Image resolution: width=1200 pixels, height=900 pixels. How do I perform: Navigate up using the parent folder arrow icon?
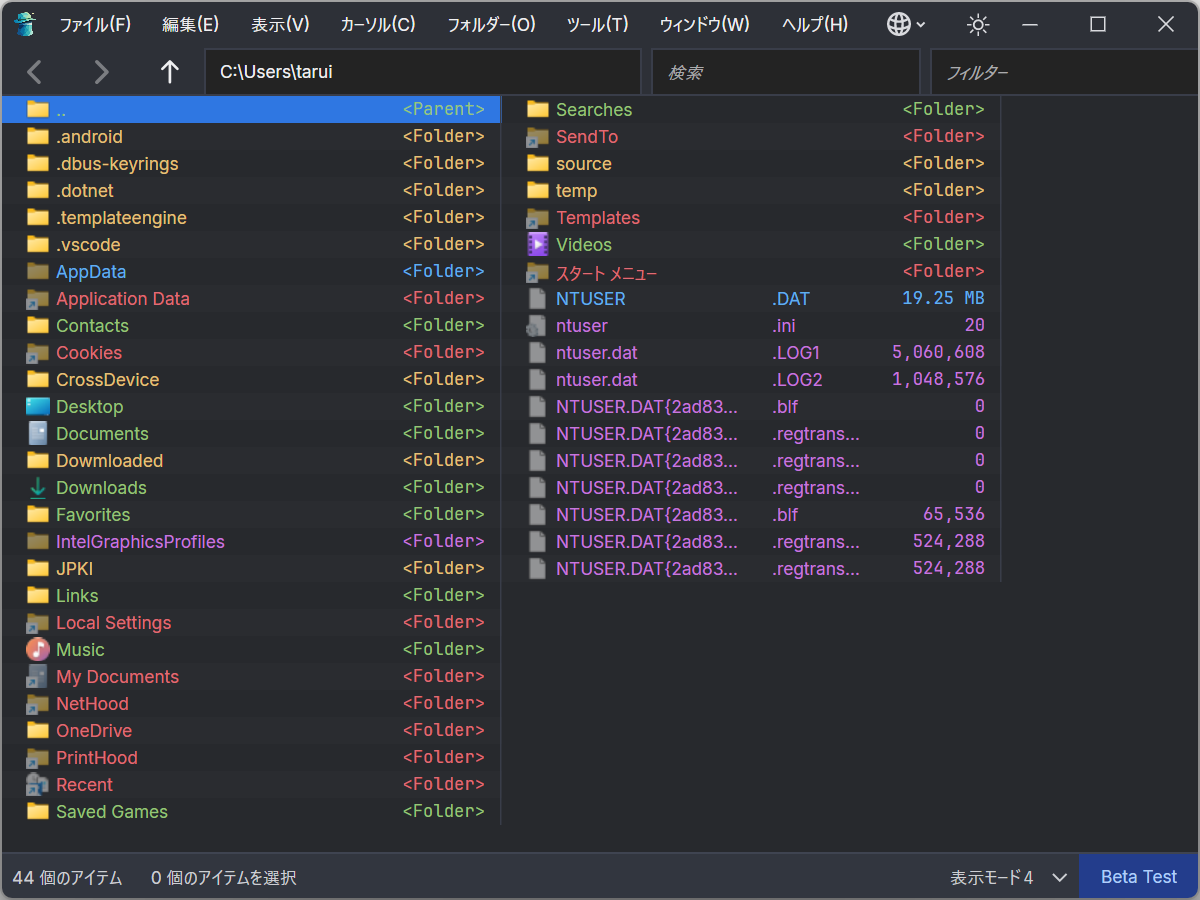[169, 71]
